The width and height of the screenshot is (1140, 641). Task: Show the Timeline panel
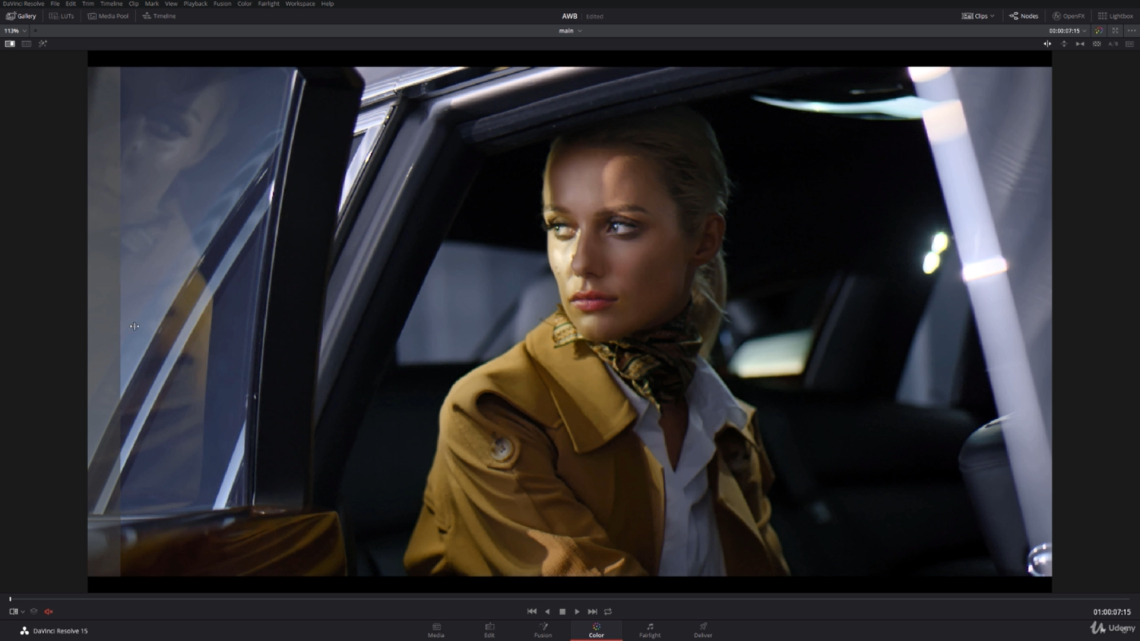point(157,15)
